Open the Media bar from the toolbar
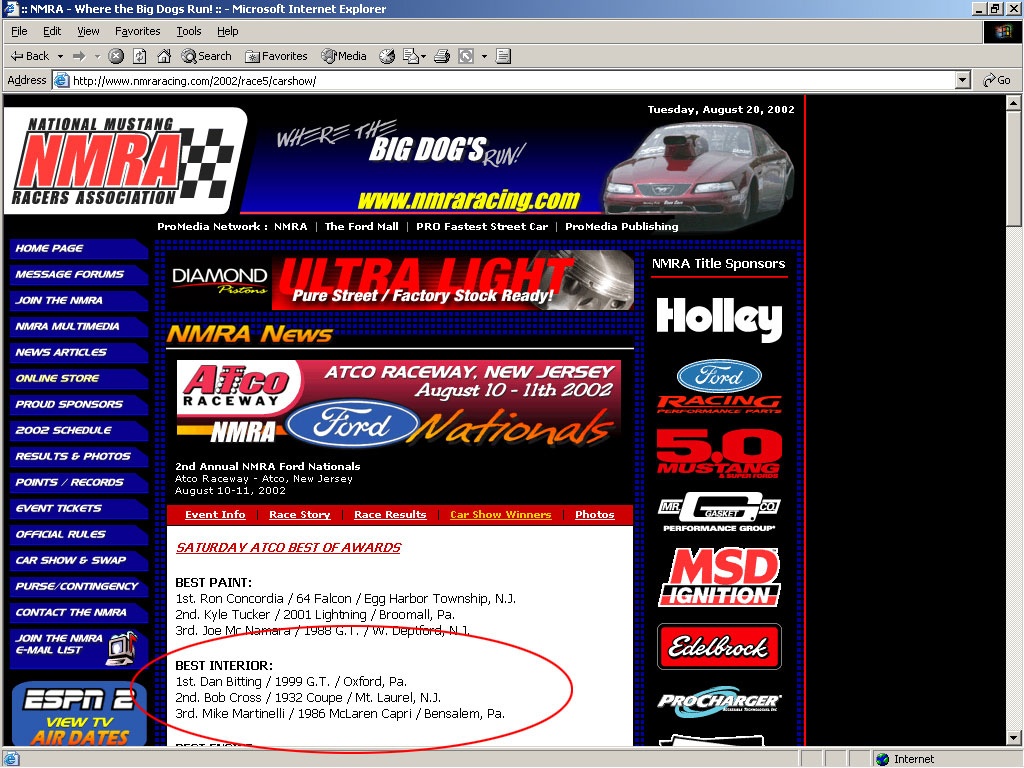The image size is (1024, 768). coord(344,56)
